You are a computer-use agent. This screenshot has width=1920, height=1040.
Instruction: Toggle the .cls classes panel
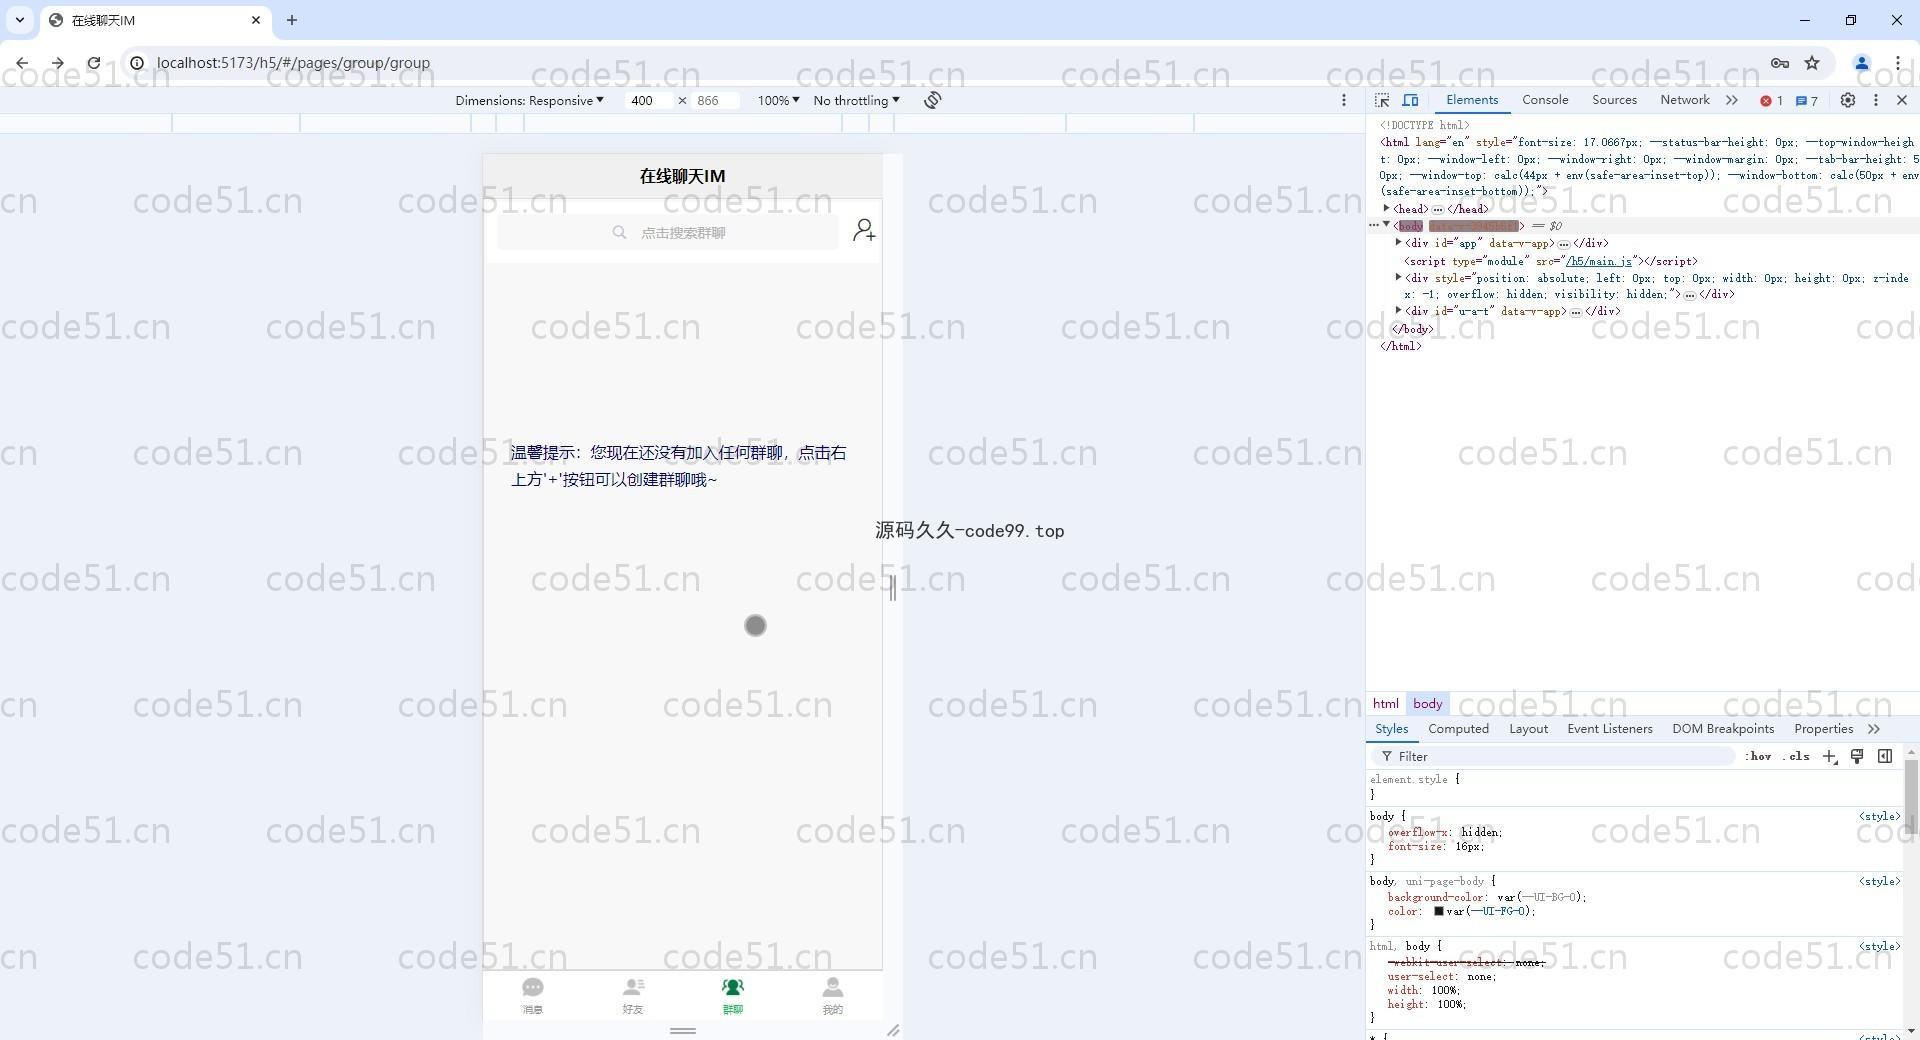[1797, 756]
